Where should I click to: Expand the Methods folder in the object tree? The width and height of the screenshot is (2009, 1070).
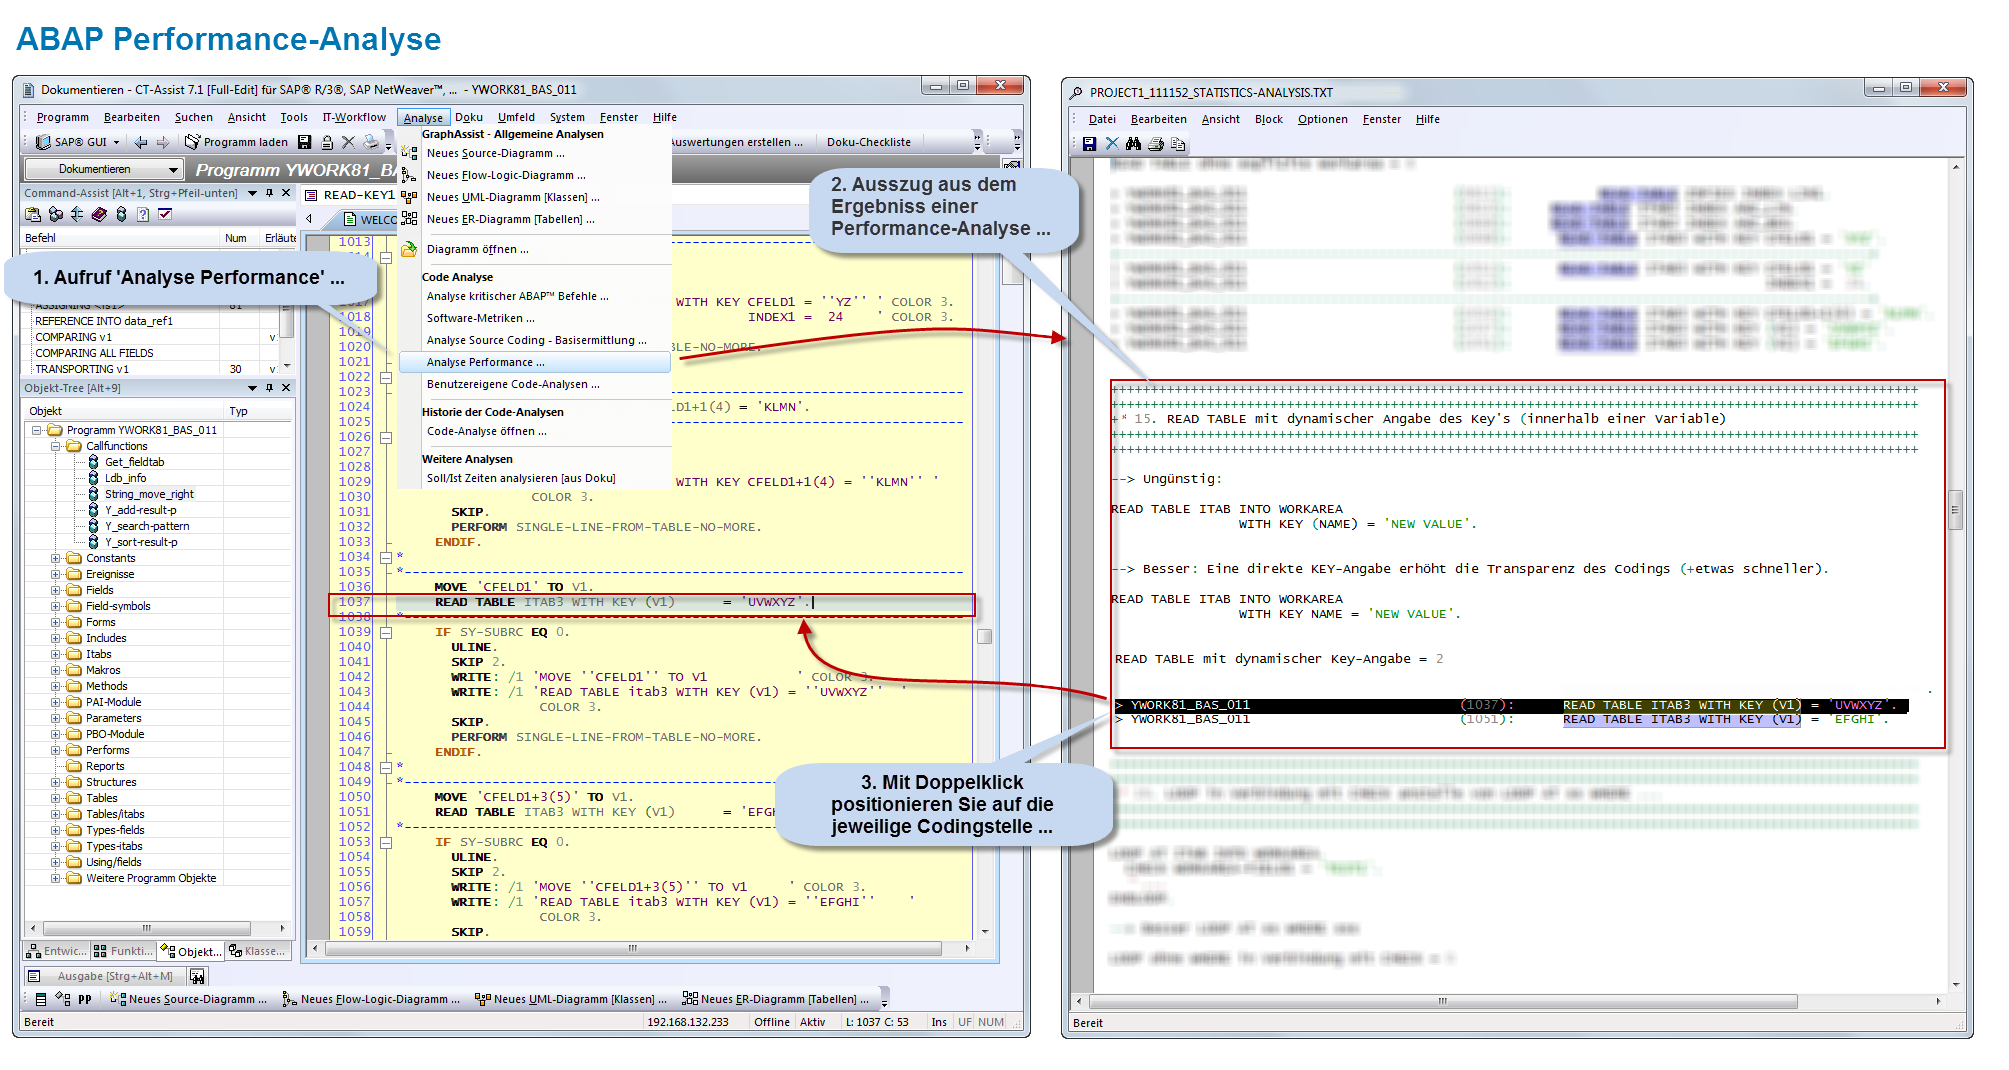click(56, 687)
